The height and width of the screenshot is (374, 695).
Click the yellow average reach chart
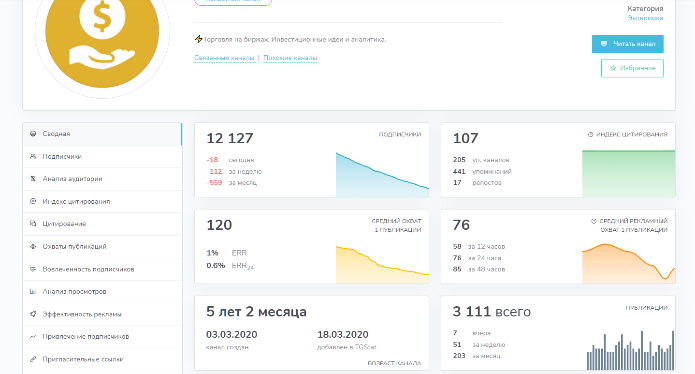(x=382, y=264)
